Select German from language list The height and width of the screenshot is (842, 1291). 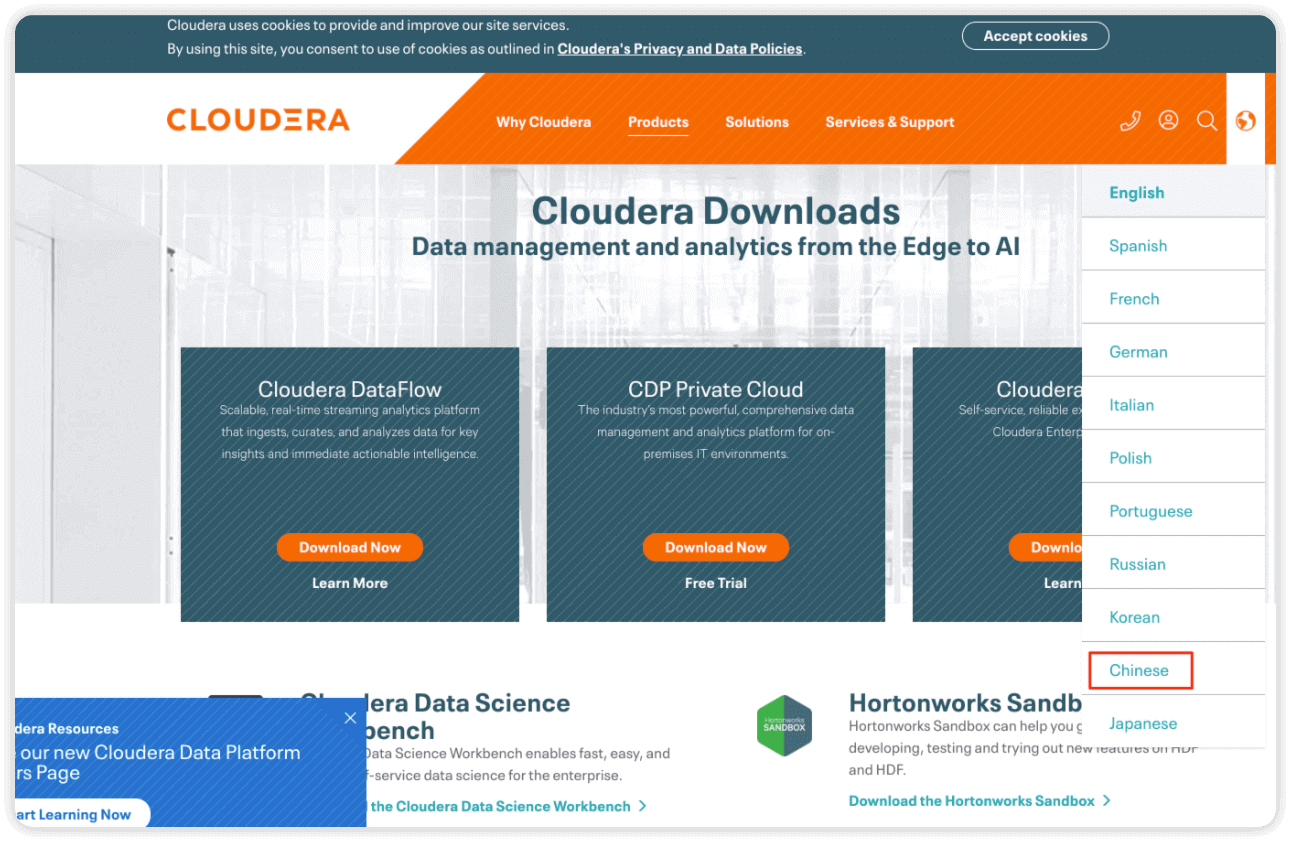1173,351
